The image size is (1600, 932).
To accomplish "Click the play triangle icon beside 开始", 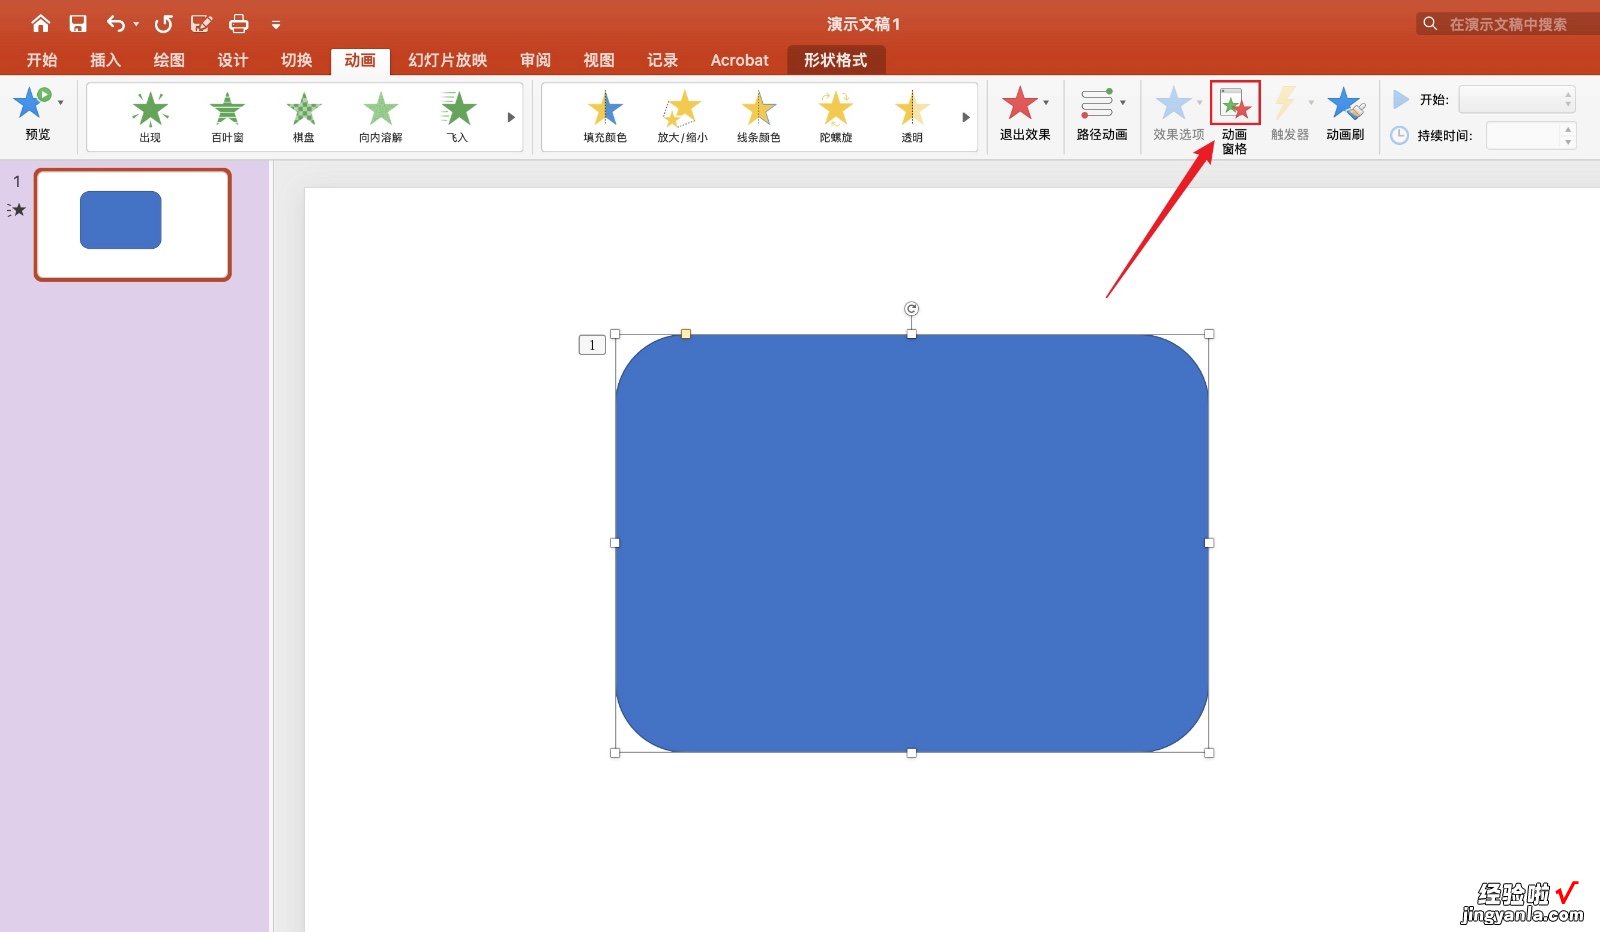I will 1401,99.
